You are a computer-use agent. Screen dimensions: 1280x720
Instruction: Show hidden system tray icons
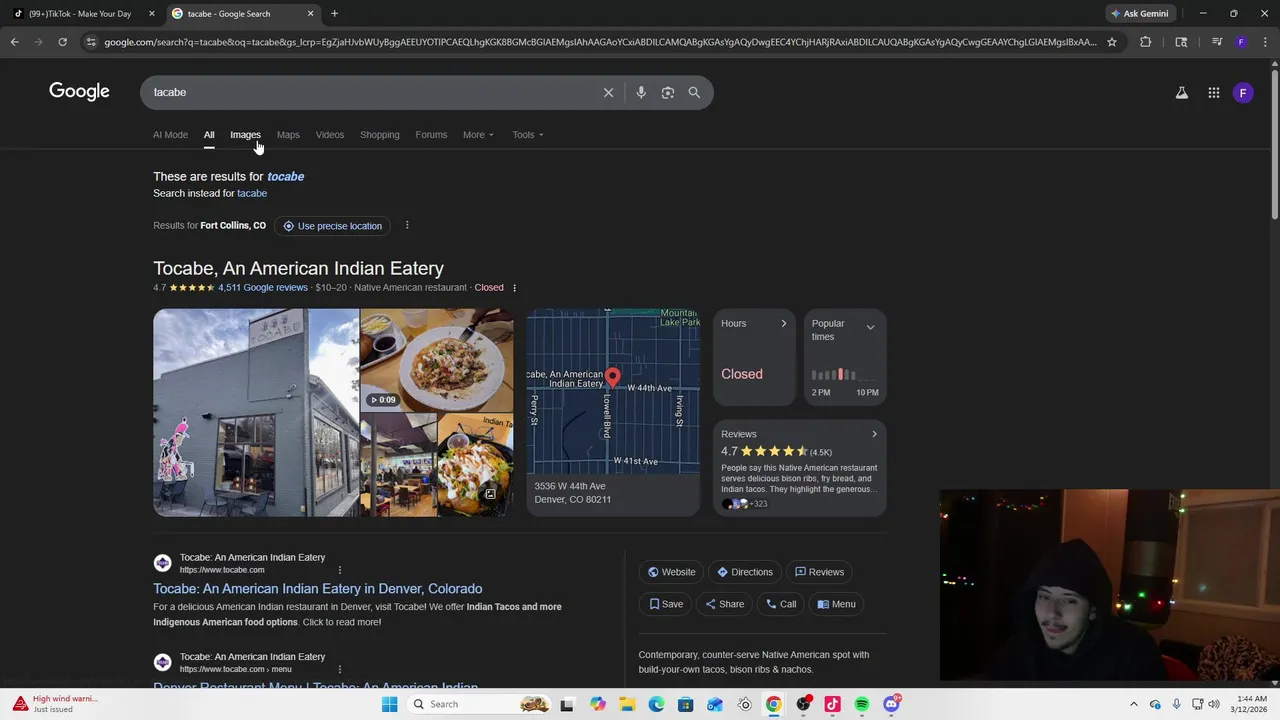pos(1133,704)
